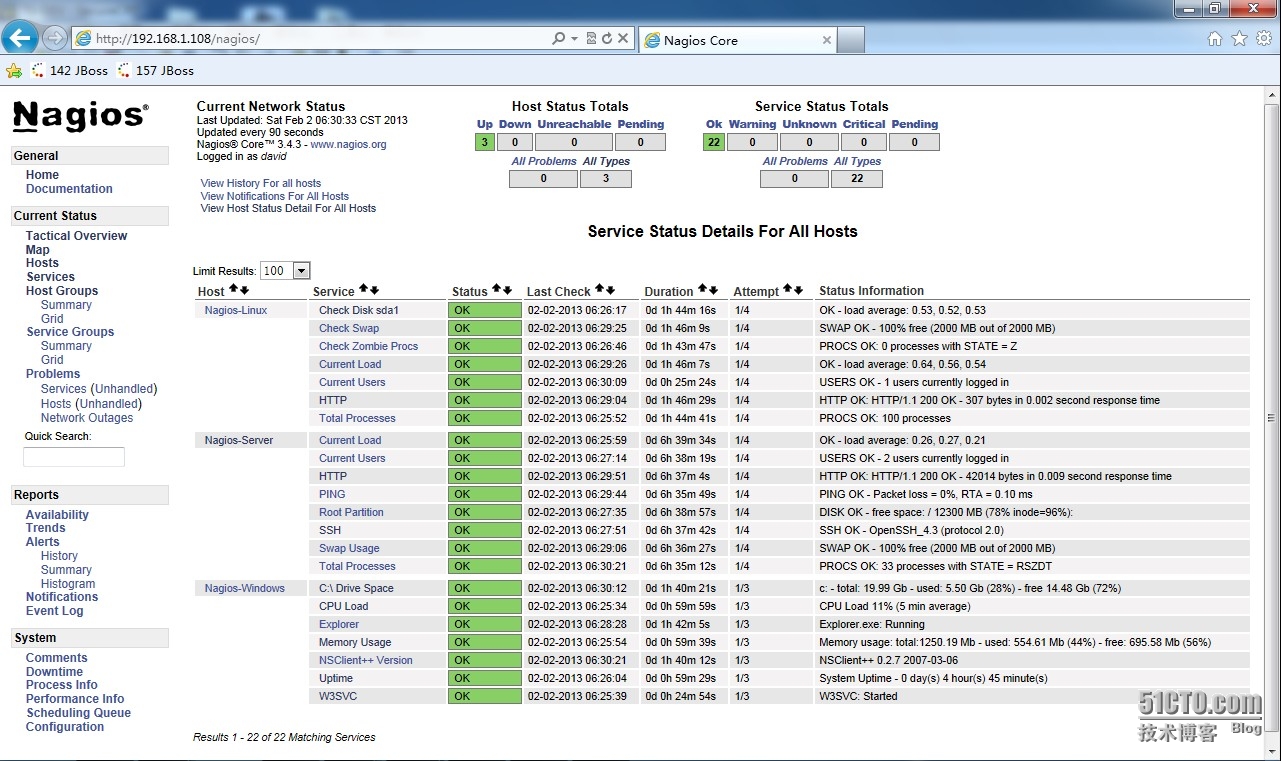Open the NSClient++ Version service

(365, 660)
